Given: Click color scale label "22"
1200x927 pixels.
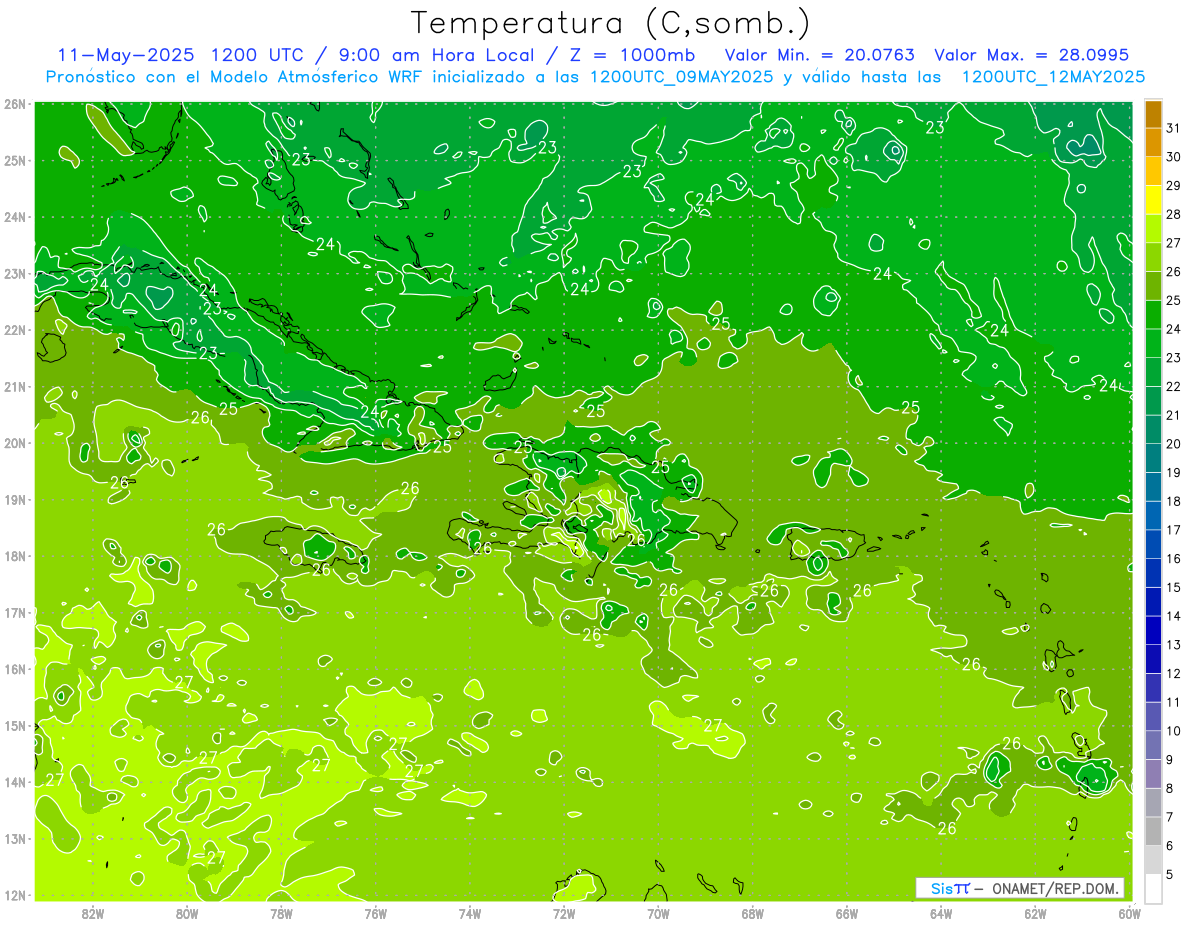Looking at the screenshot, I should [x=1173, y=386].
